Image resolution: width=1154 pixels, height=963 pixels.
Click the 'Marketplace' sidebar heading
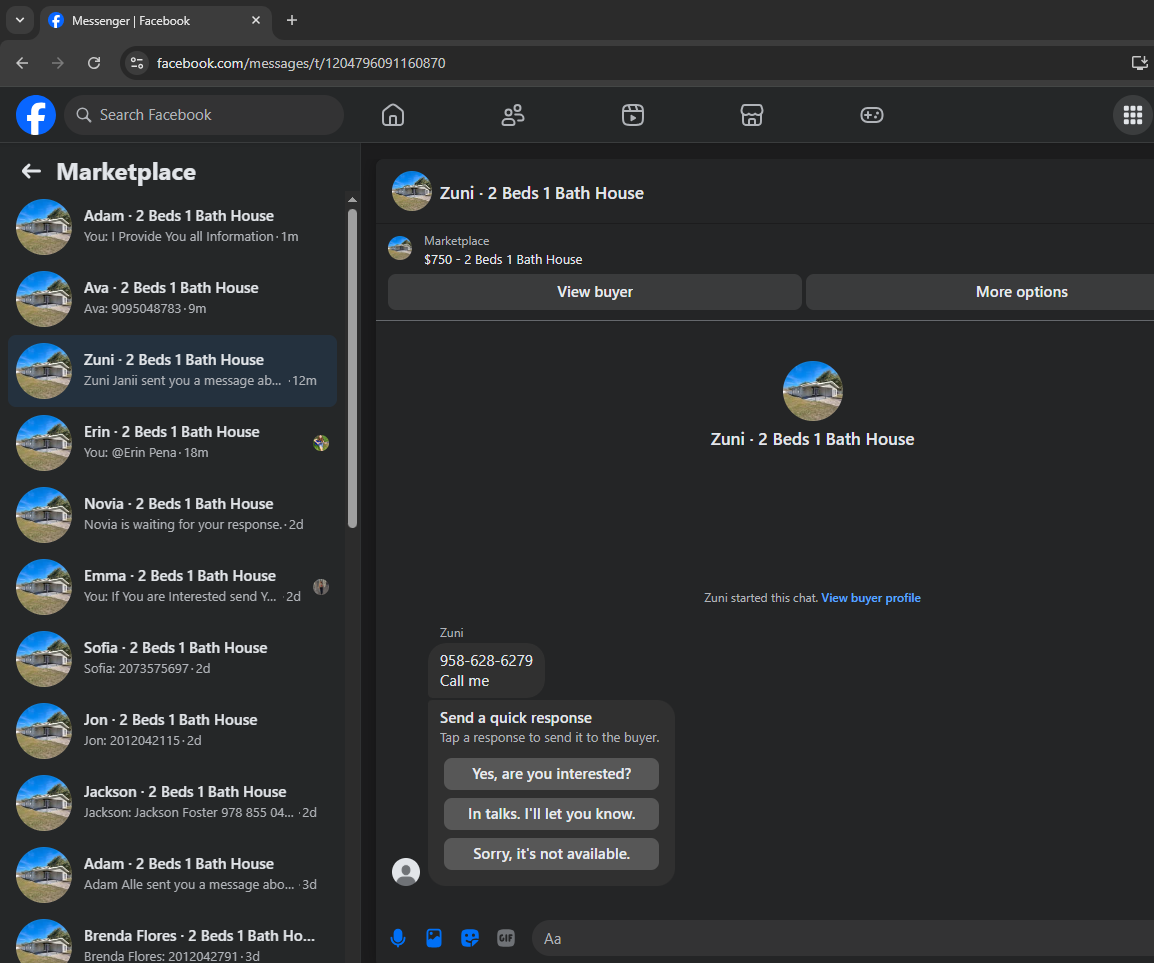point(126,172)
